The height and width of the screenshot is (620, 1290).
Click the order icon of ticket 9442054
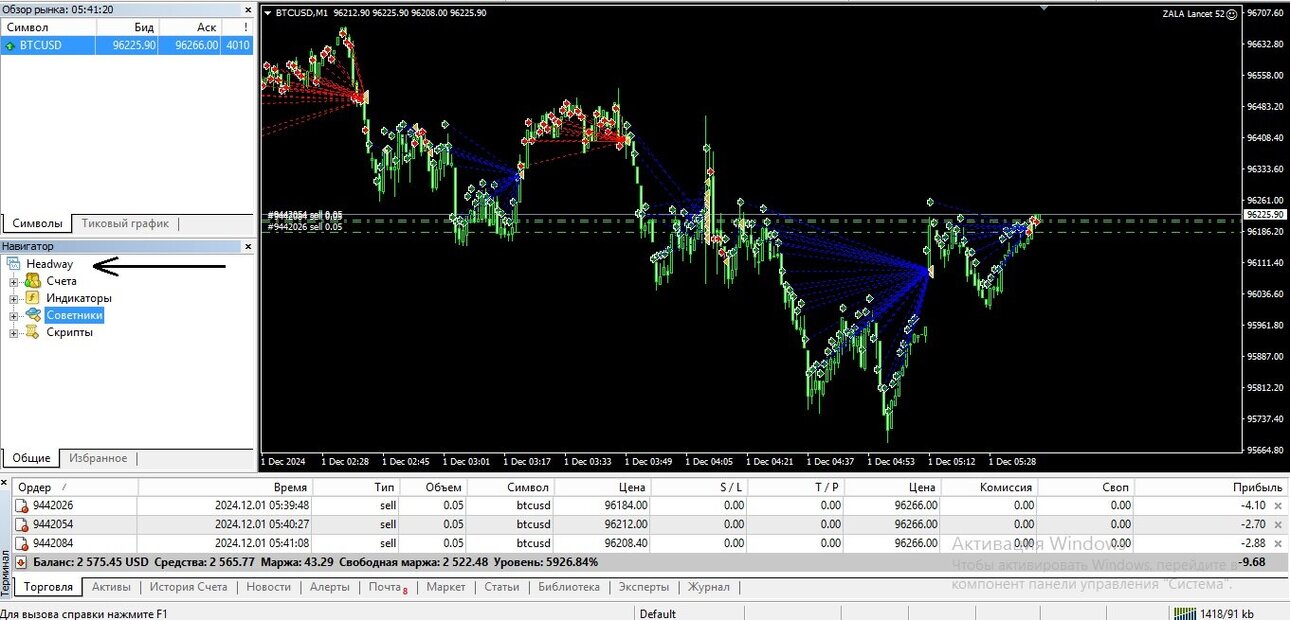coord(22,524)
